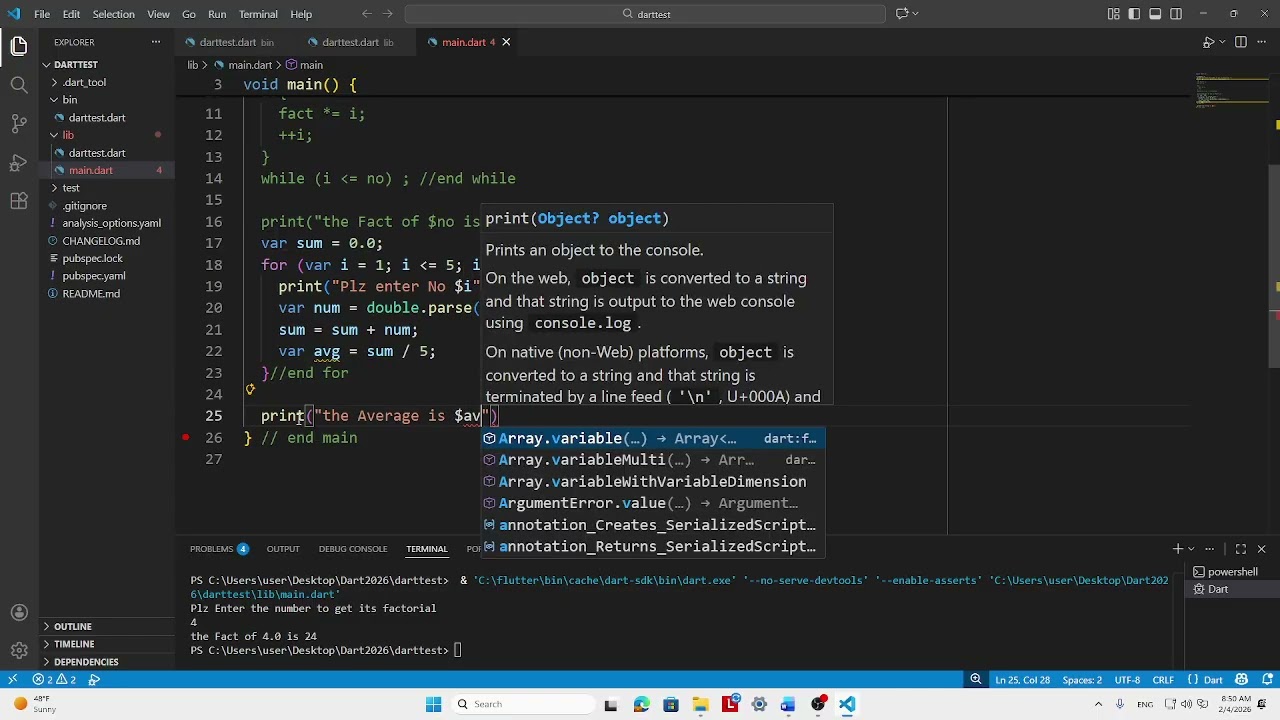Click the Run or Debug play icon
The height and width of the screenshot is (720, 1280).
point(1208,42)
